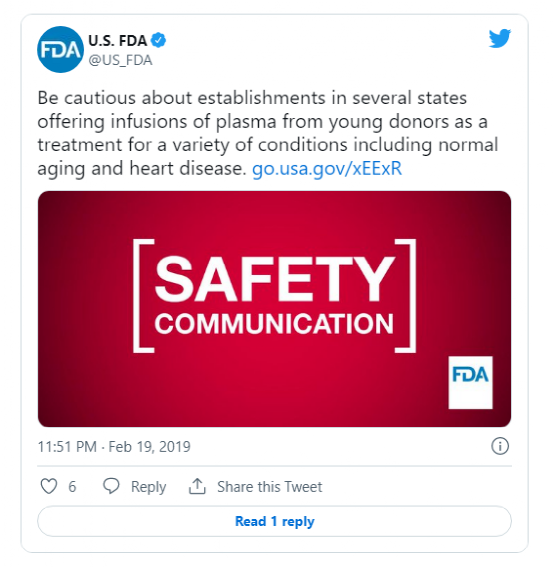Click the tweet body text
554x568 pixels.
point(268,133)
